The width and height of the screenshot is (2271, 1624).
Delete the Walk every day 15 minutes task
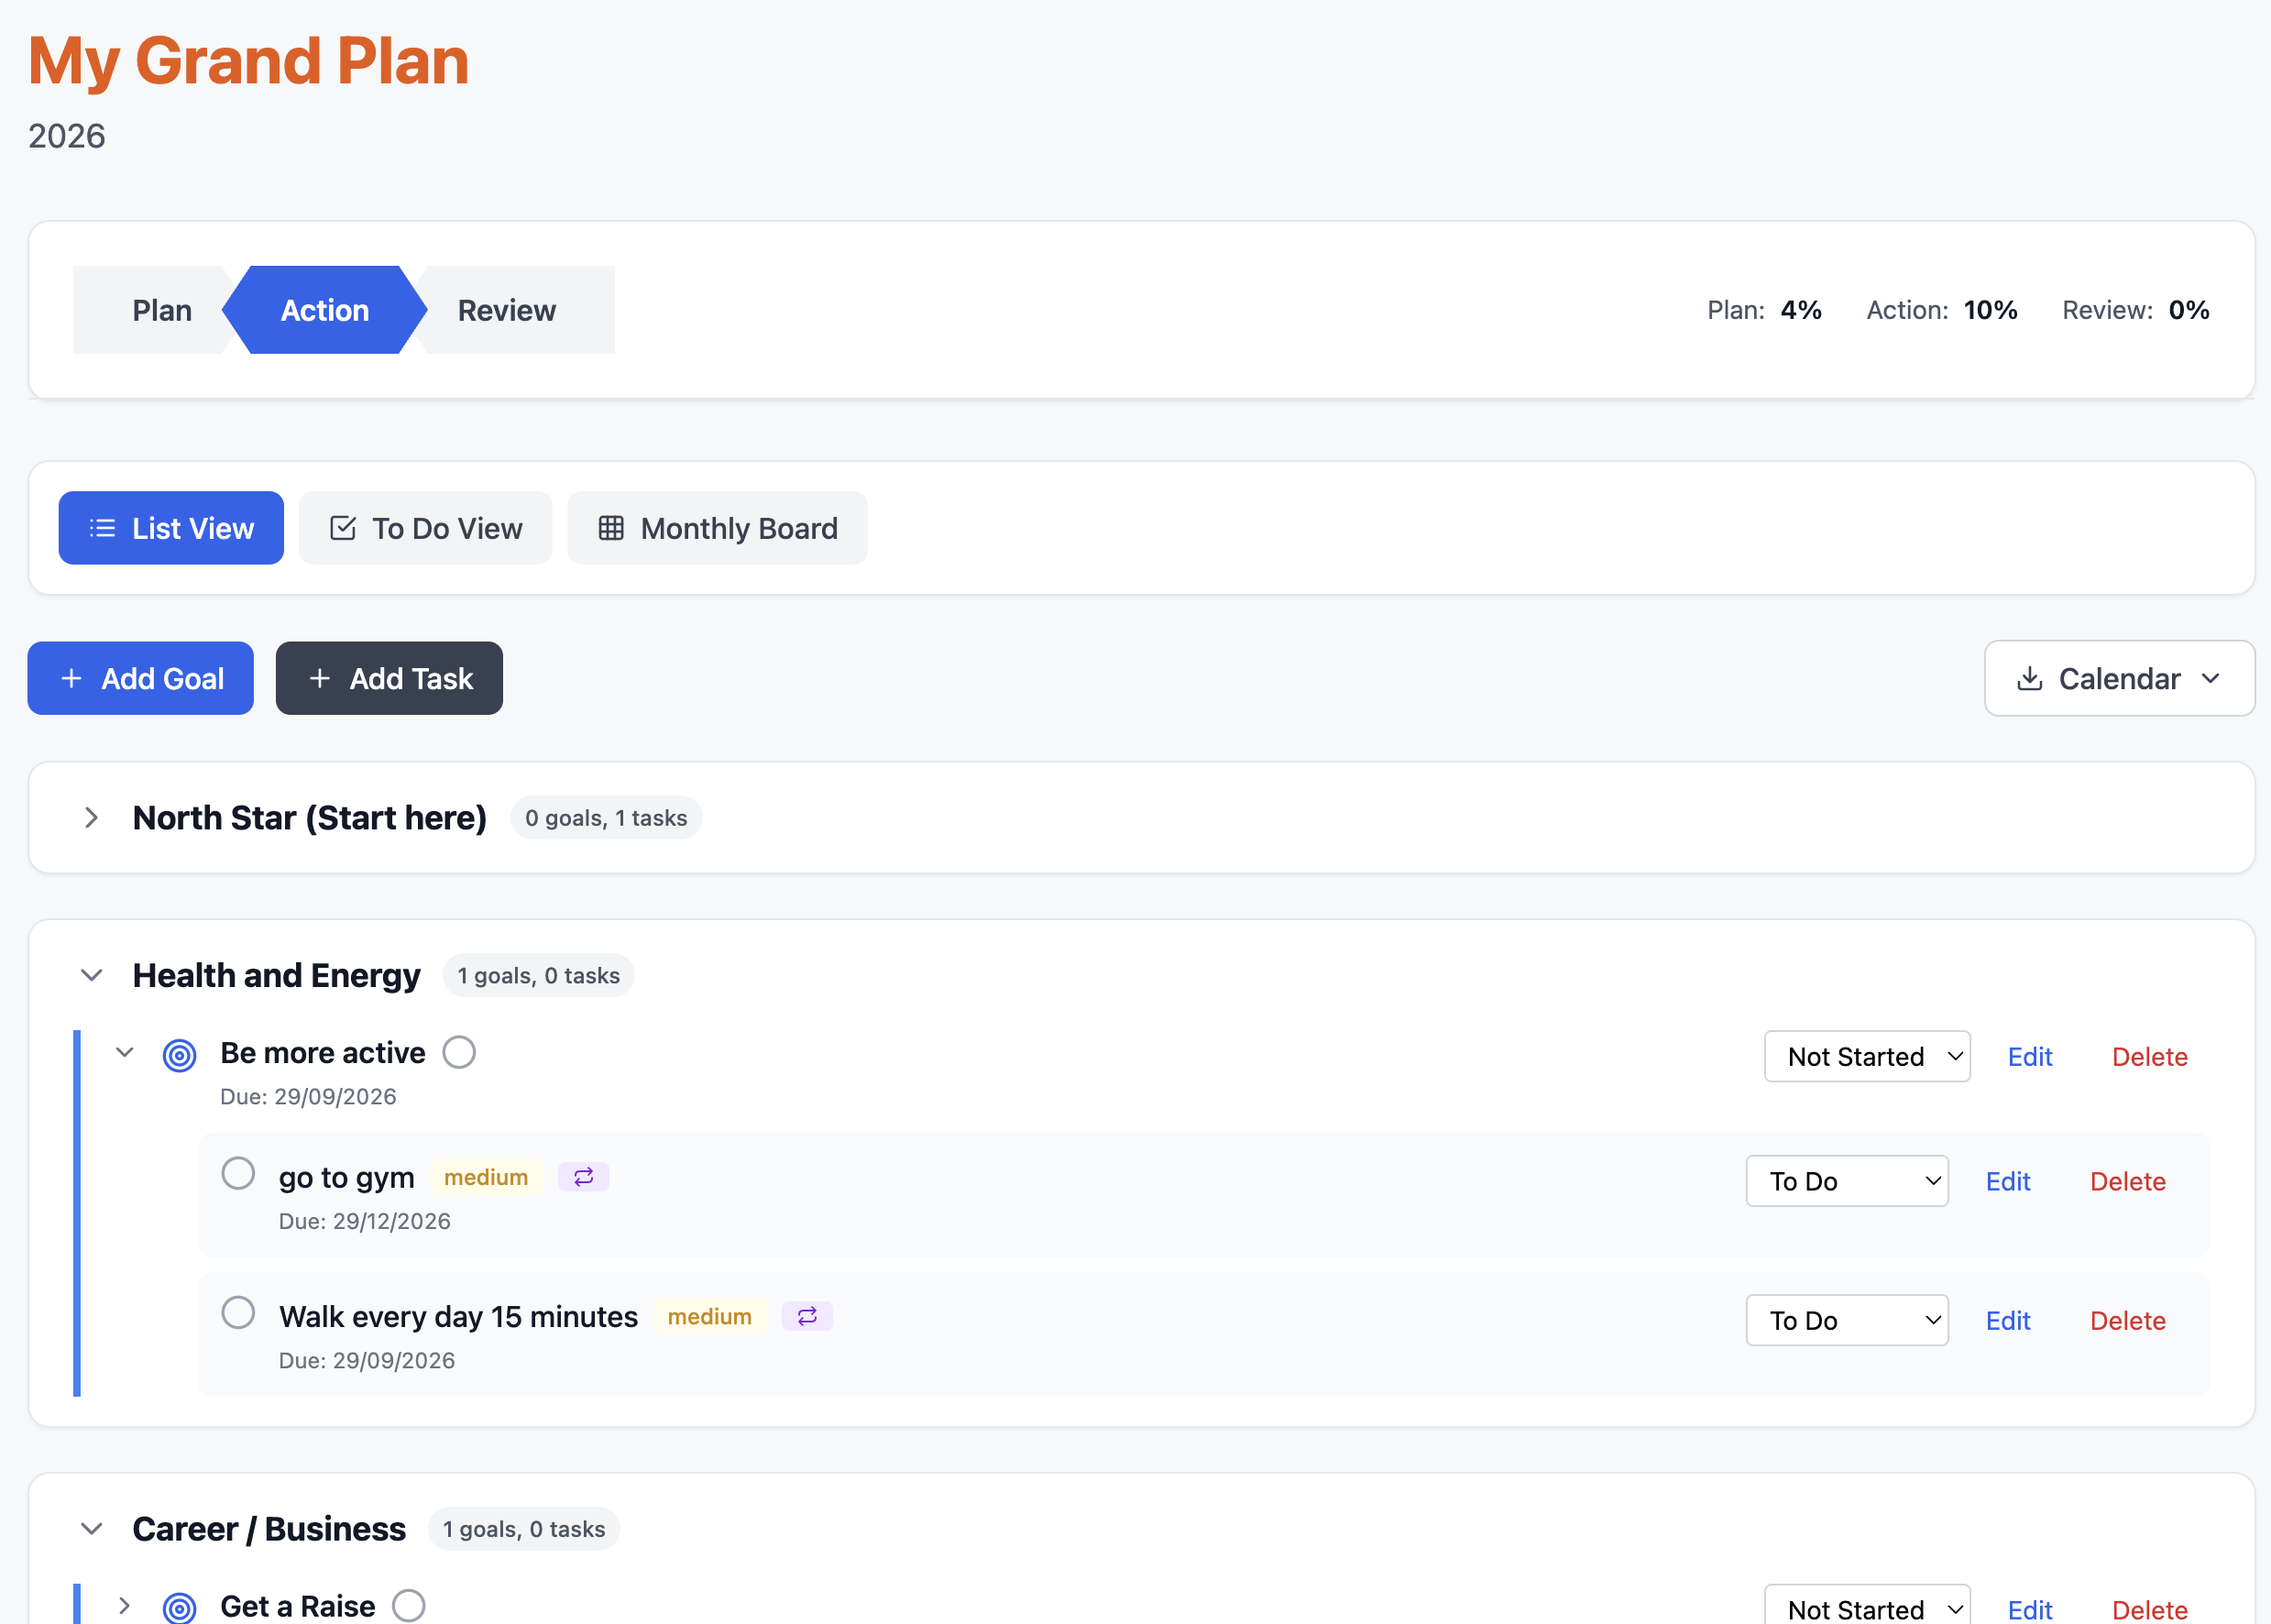pyautogui.click(x=2127, y=1320)
